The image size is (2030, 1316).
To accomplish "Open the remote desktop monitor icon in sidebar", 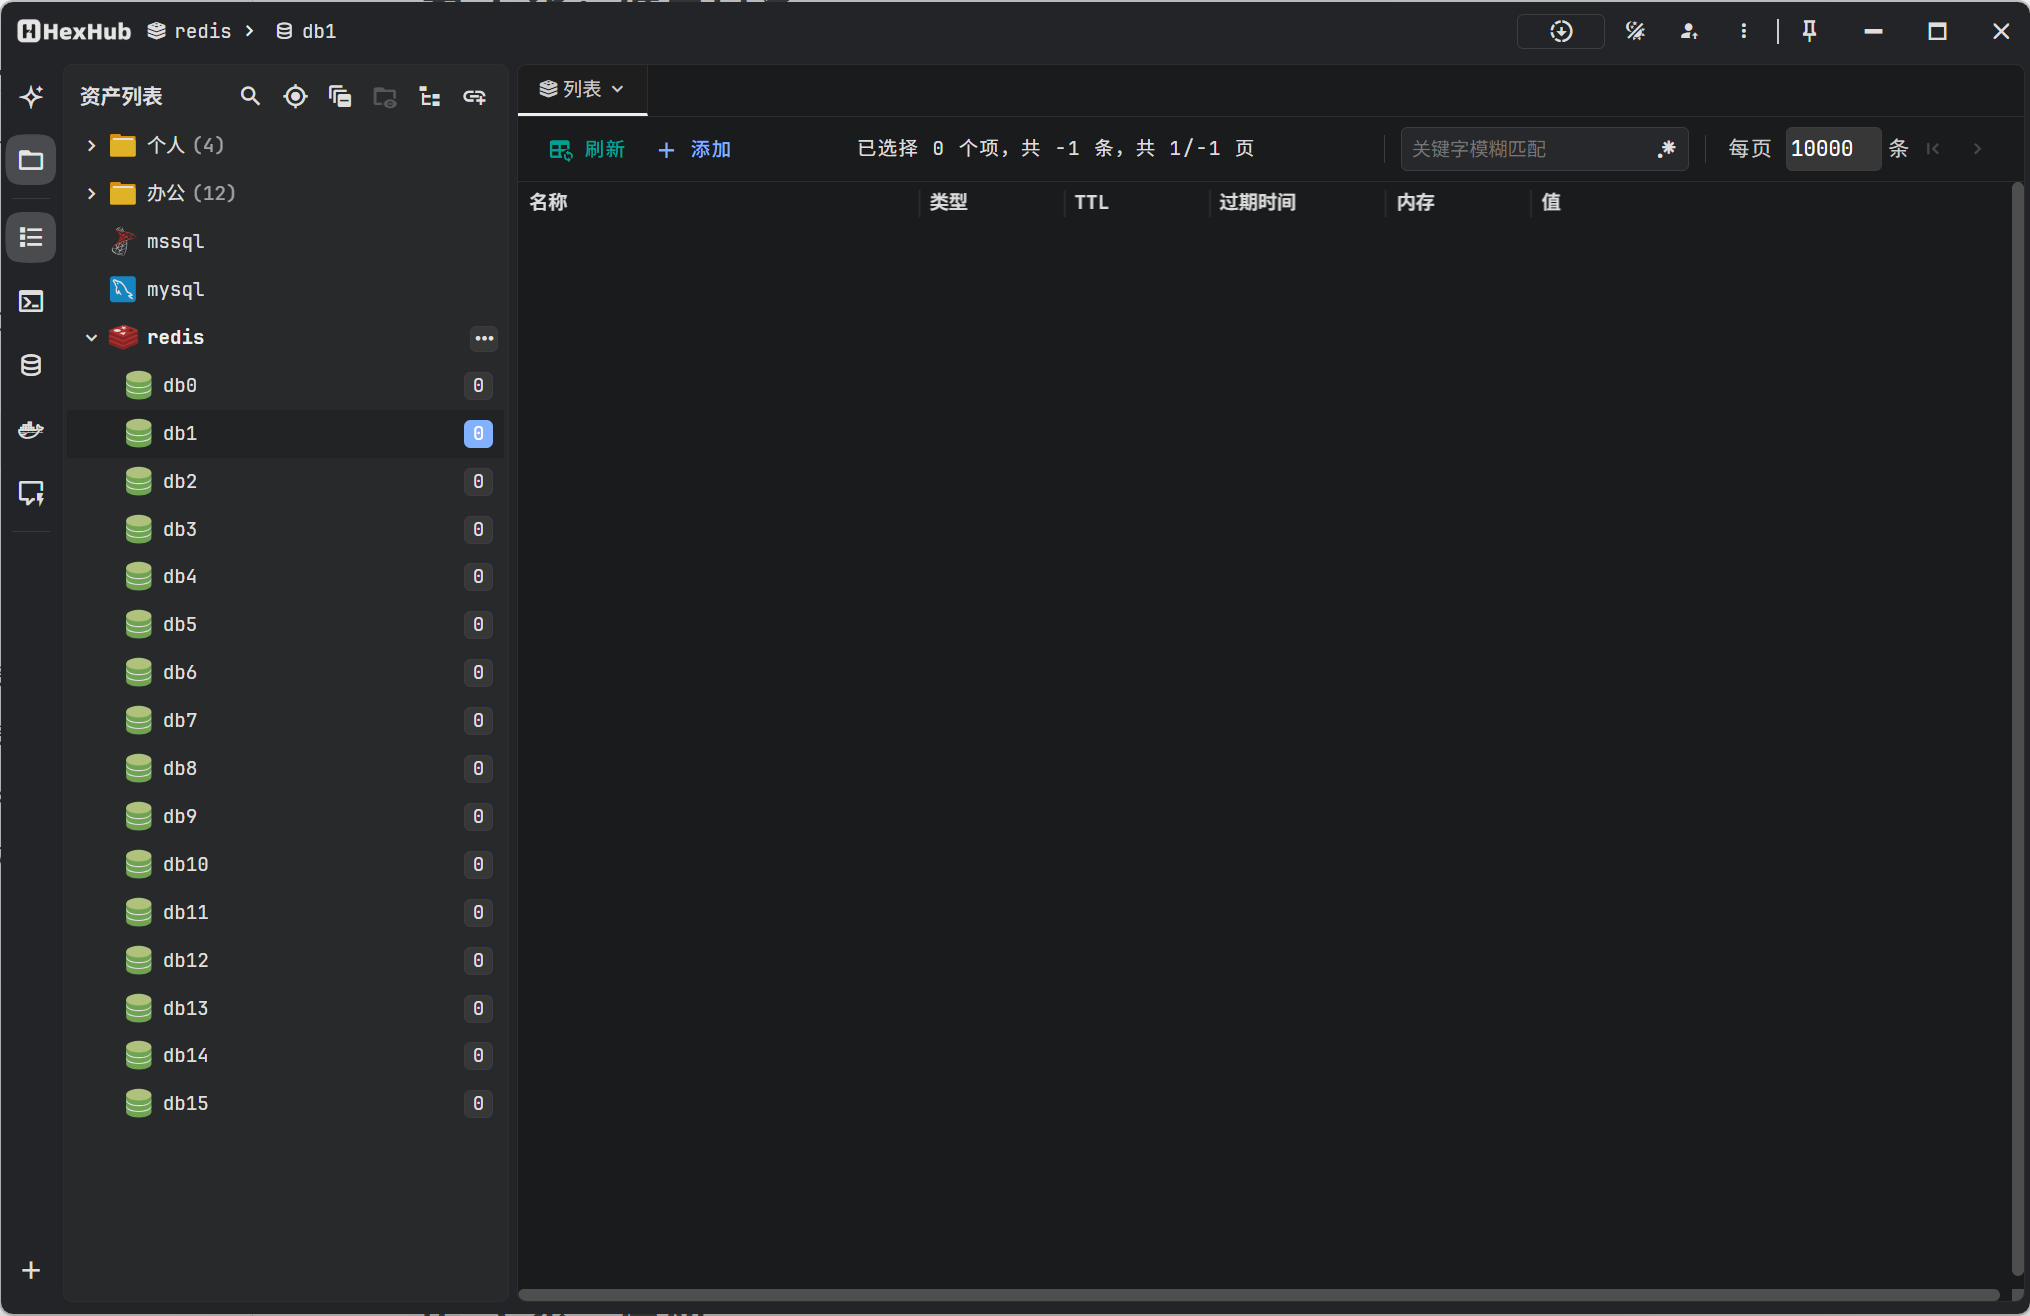I will [31, 493].
